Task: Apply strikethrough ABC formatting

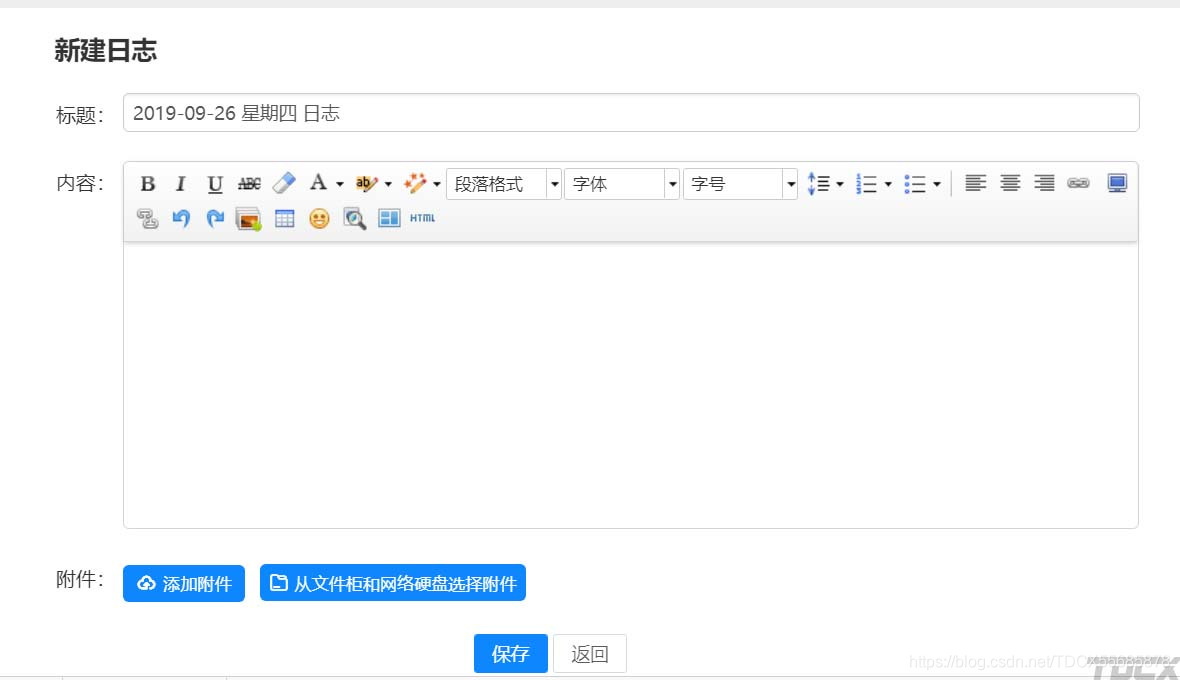Action: pyautogui.click(x=249, y=184)
